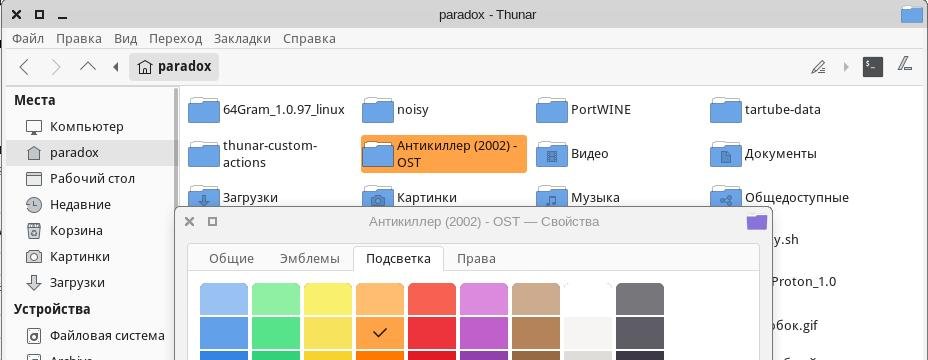Select the Общедоступные folder icon
Image resolution: width=928 pixels, height=360 pixels.
coord(726,197)
